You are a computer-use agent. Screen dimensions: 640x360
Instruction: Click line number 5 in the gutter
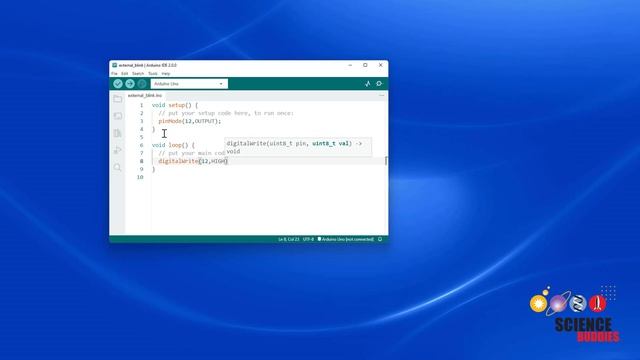(x=142, y=137)
